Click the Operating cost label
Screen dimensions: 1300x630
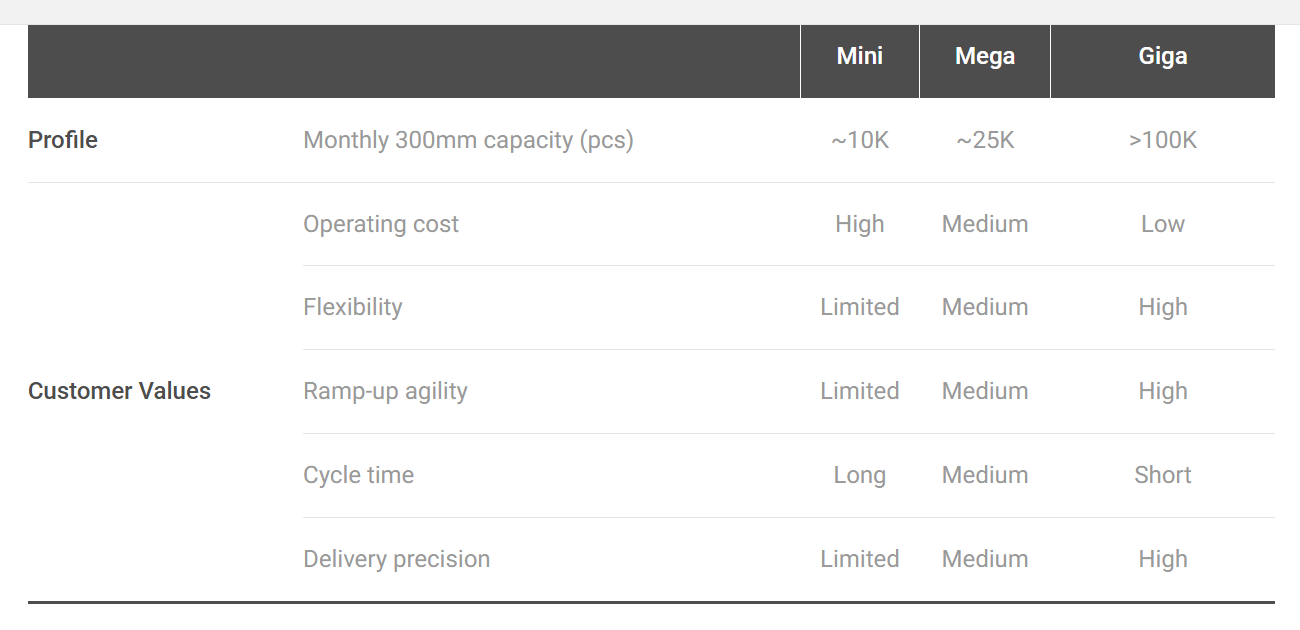pos(381,224)
